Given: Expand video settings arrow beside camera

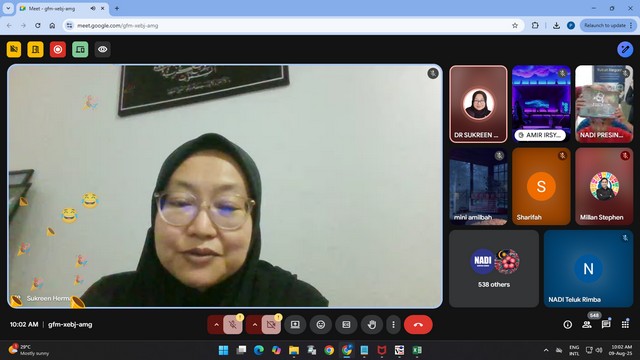Looking at the screenshot, I should [x=254, y=325].
